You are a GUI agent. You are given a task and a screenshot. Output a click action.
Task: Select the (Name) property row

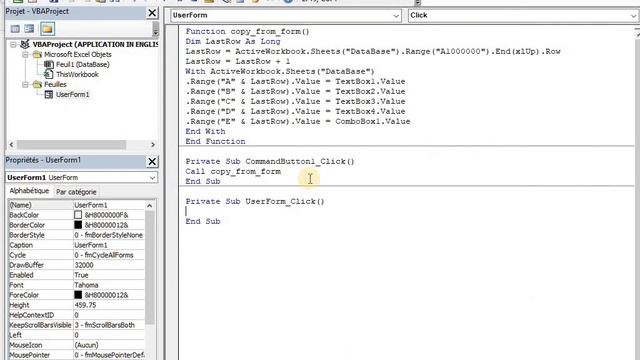(76, 205)
